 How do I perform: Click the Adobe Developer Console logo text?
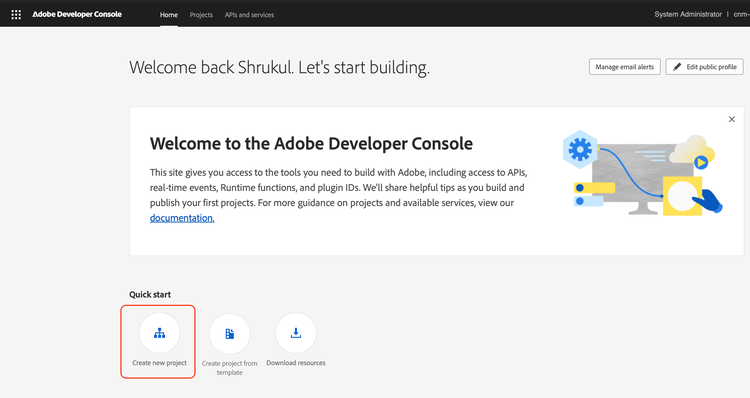tap(77, 14)
